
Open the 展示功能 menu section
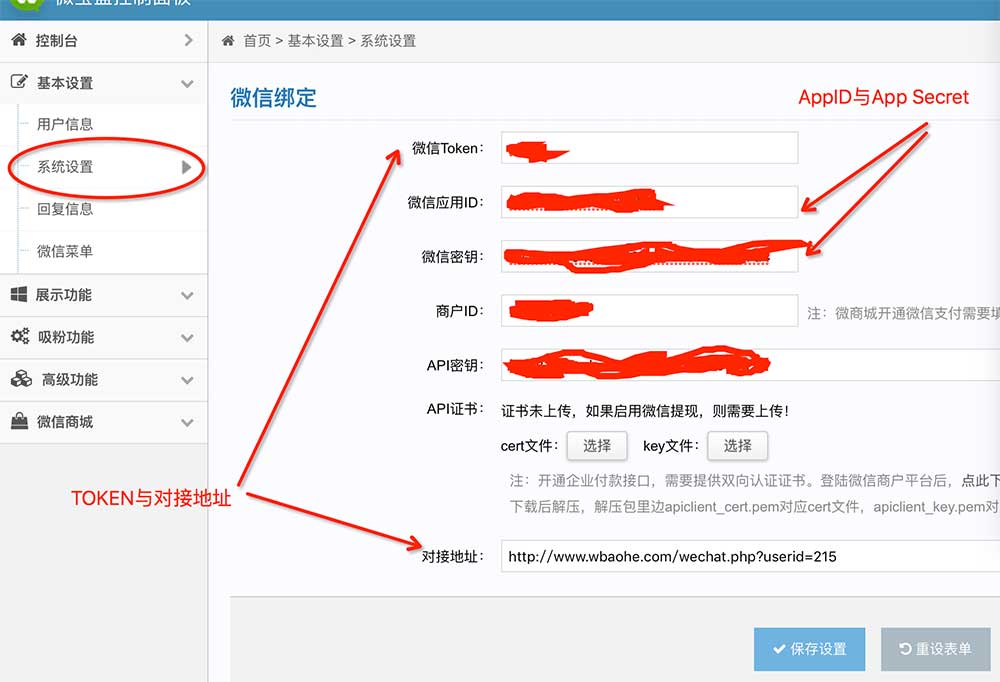[x=103, y=295]
